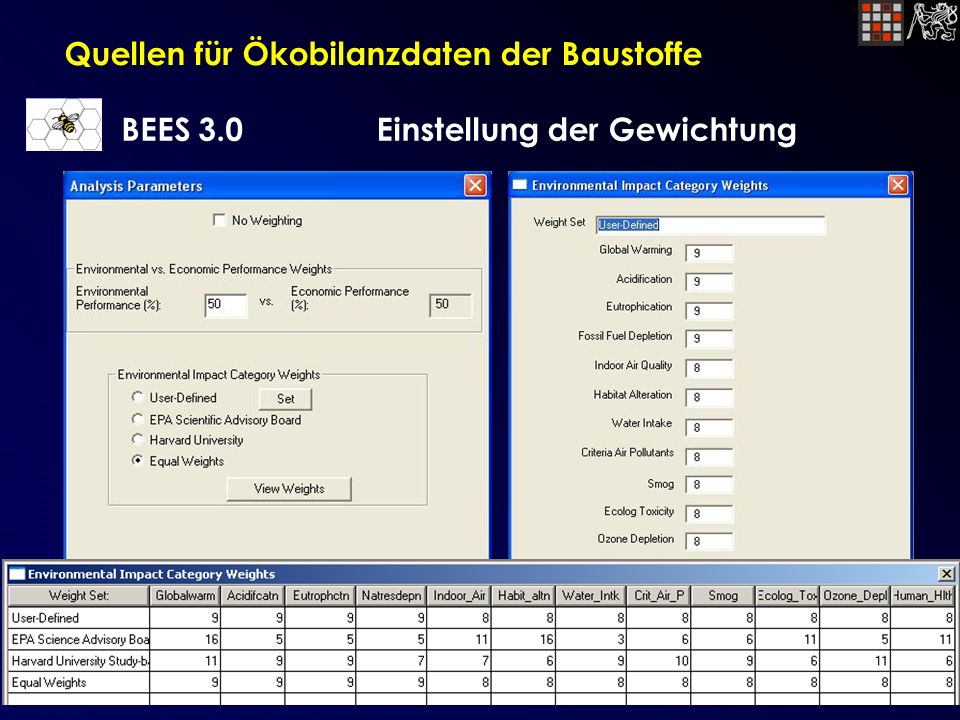The width and height of the screenshot is (960, 720).
Task: Select the Equal Weights radio button
Action: [x=138, y=460]
